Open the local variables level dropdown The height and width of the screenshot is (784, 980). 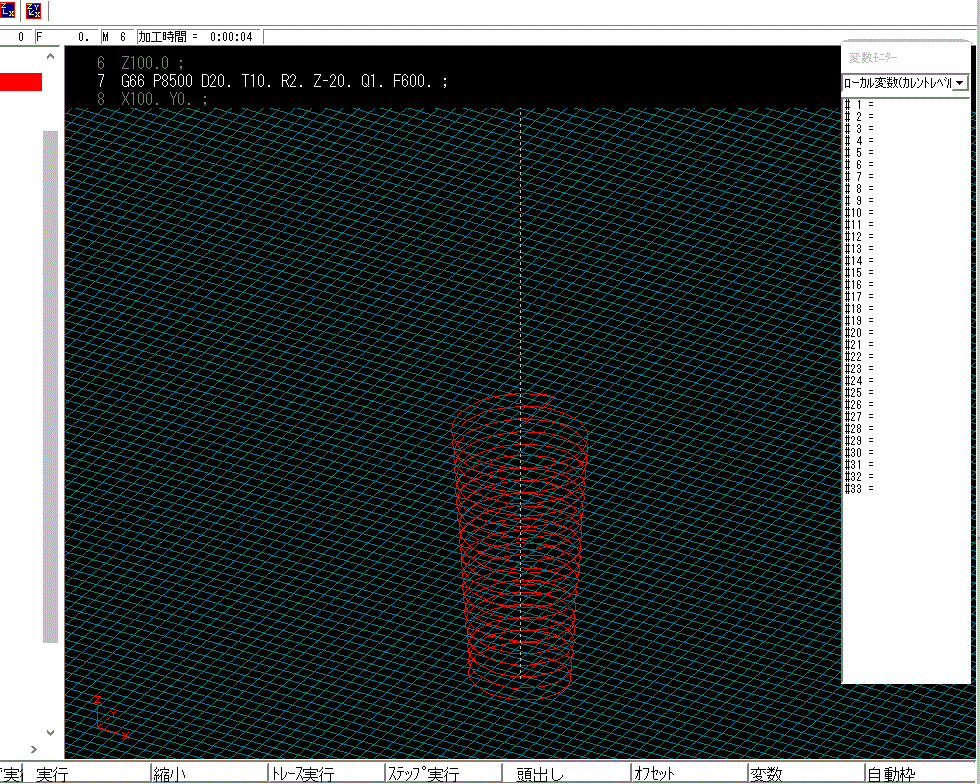960,83
